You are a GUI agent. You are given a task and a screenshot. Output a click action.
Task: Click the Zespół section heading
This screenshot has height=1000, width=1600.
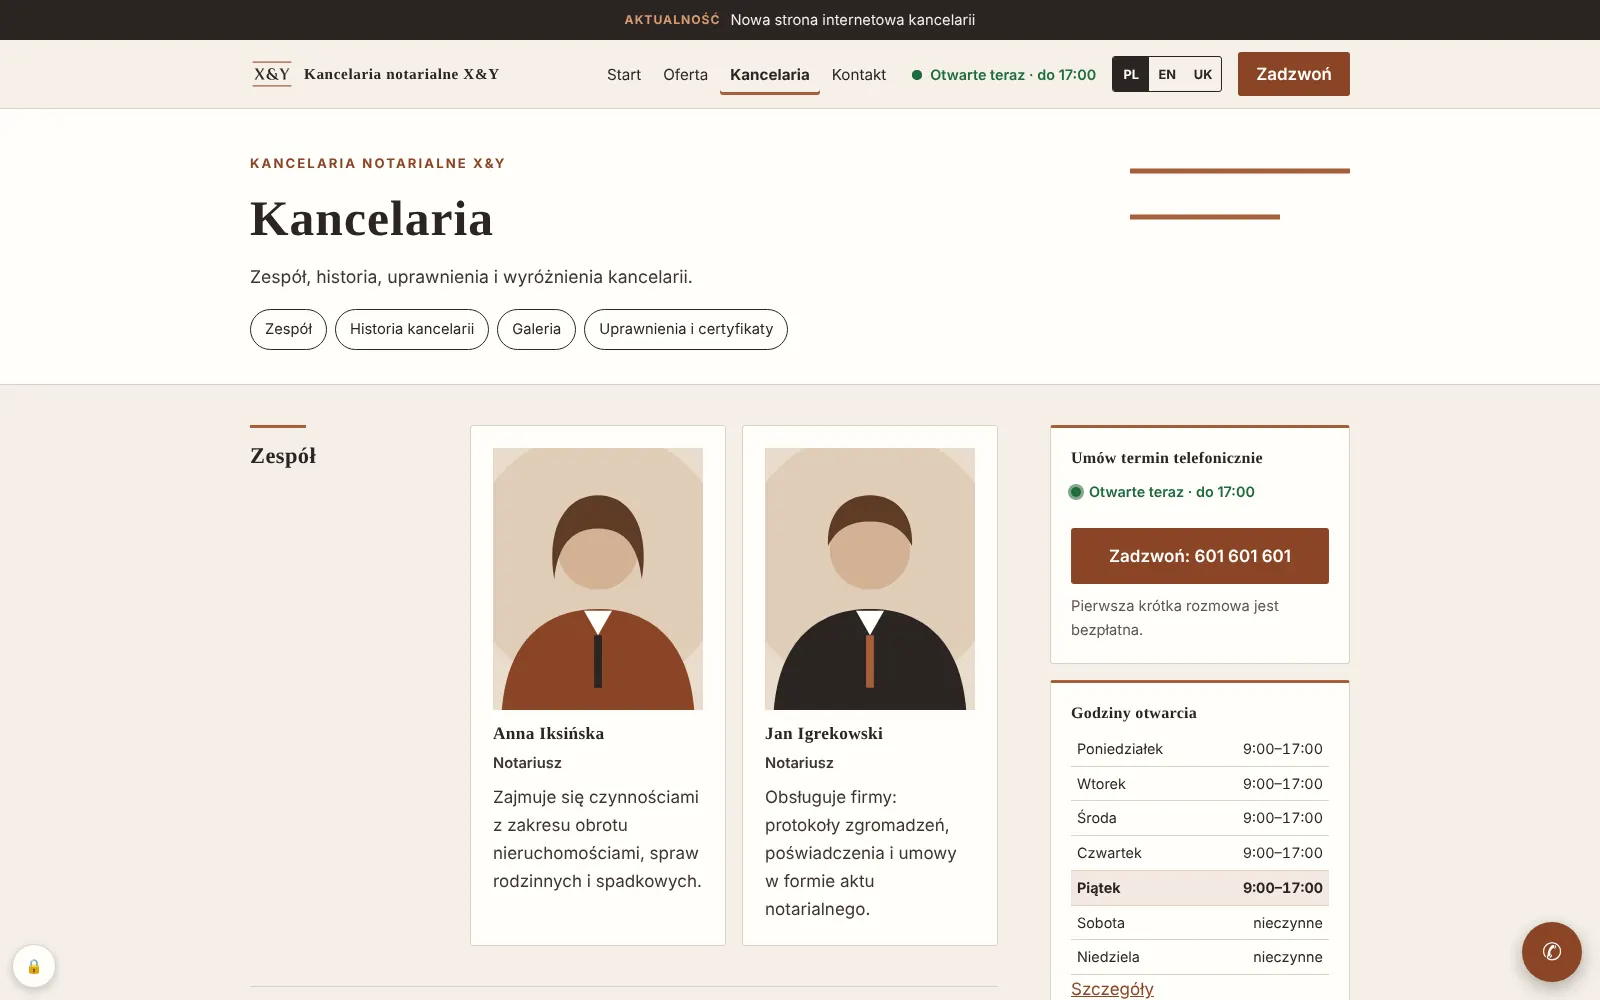pos(283,456)
